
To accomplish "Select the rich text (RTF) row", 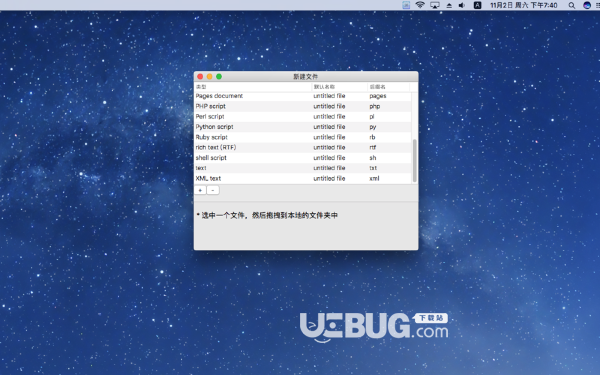I will click(x=303, y=148).
